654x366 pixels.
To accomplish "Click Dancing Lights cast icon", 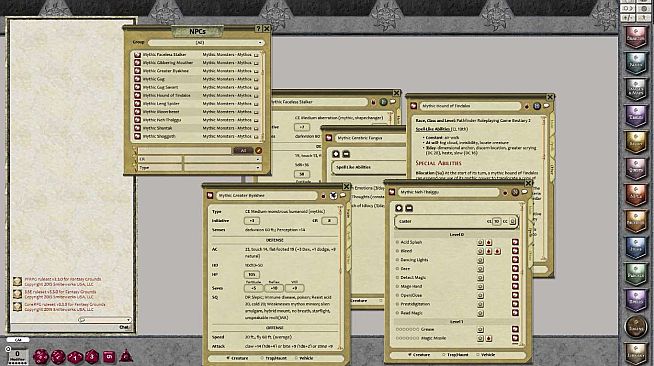I will [480, 260].
